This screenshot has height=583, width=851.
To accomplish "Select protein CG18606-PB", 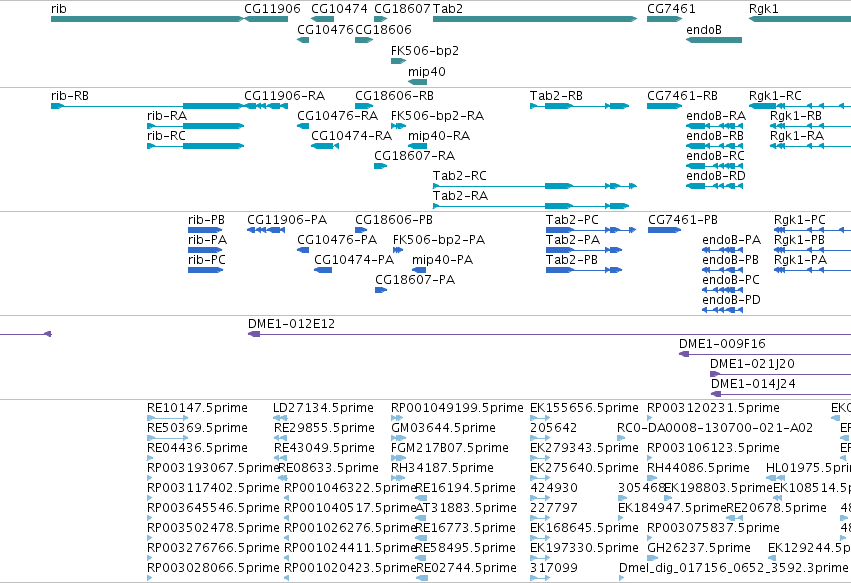I will click(393, 220).
